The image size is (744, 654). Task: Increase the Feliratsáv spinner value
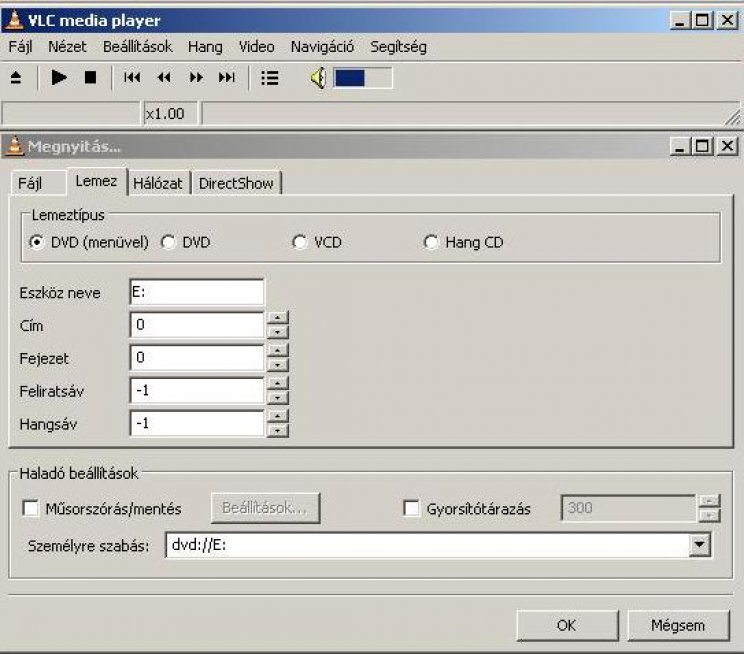tap(278, 383)
